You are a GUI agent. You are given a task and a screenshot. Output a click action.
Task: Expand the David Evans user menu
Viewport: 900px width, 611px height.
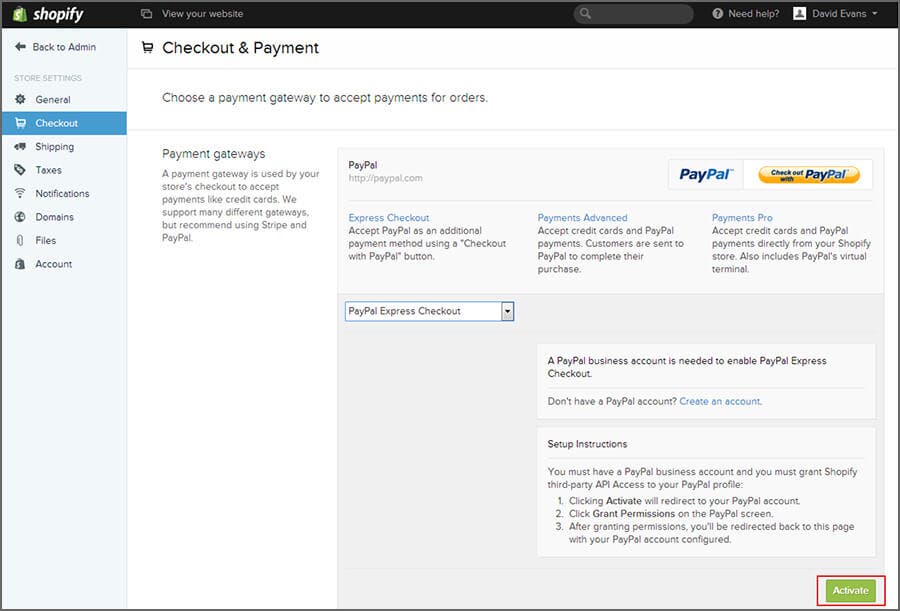(834, 14)
